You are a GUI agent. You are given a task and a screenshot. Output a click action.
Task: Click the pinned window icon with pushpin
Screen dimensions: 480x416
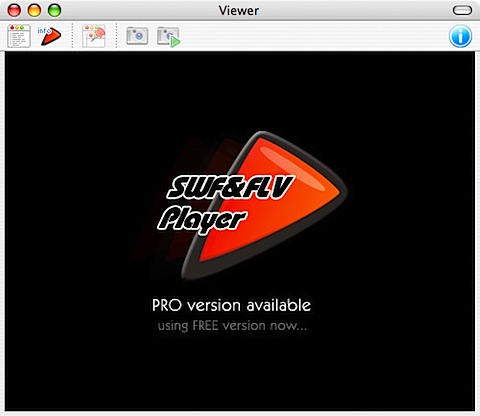point(94,36)
